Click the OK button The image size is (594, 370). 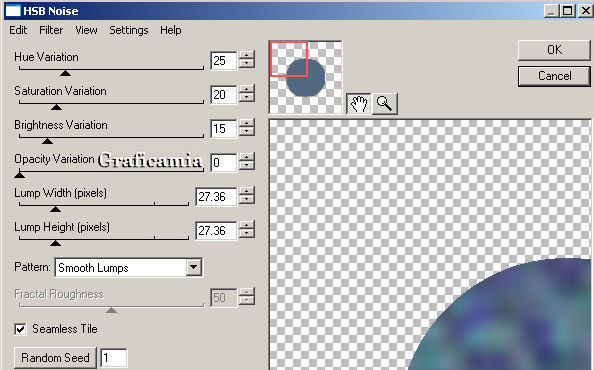[x=554, y=50]
